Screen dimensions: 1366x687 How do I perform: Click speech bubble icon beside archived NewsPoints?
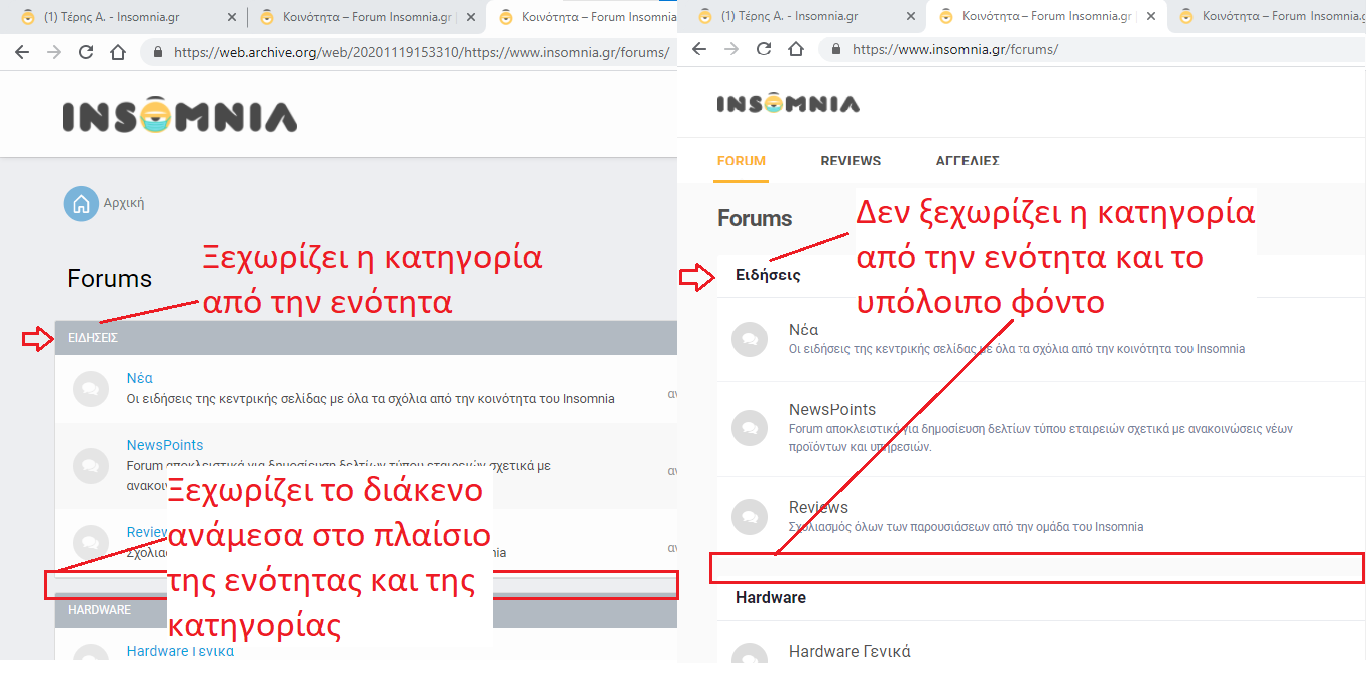[91, 465]
